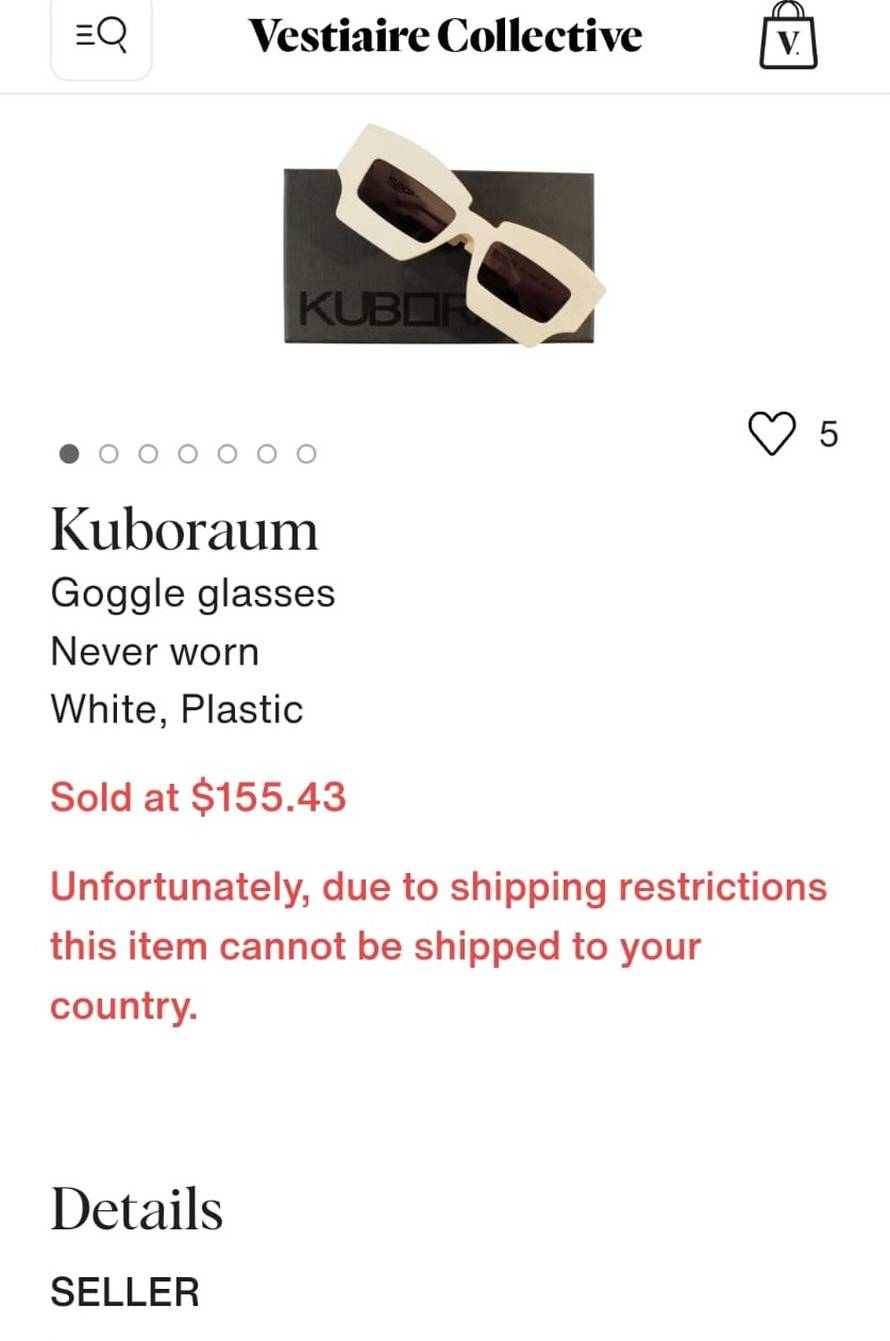The width and height of the screenshot is (890, 1341).
Task: Click the White, Plastic description
Action: (176, 710)
